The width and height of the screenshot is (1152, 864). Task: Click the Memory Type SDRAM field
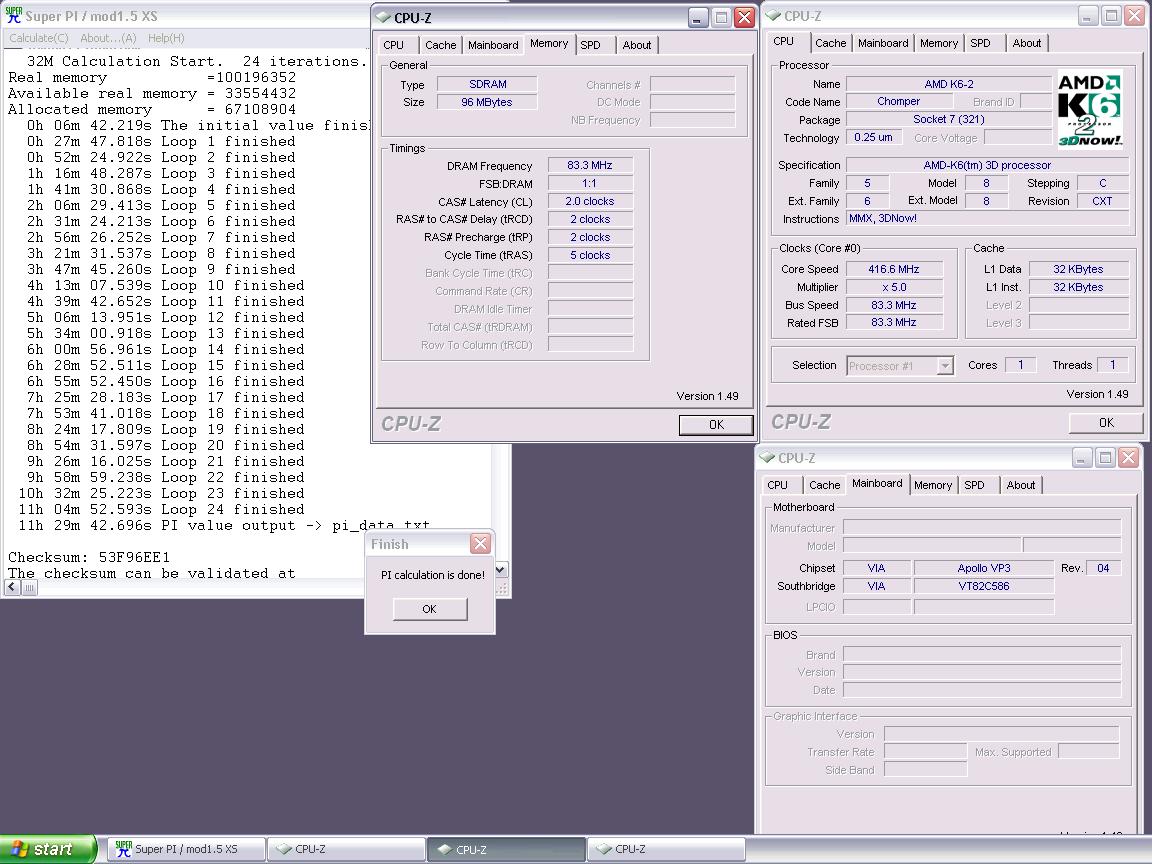point(487,84)
